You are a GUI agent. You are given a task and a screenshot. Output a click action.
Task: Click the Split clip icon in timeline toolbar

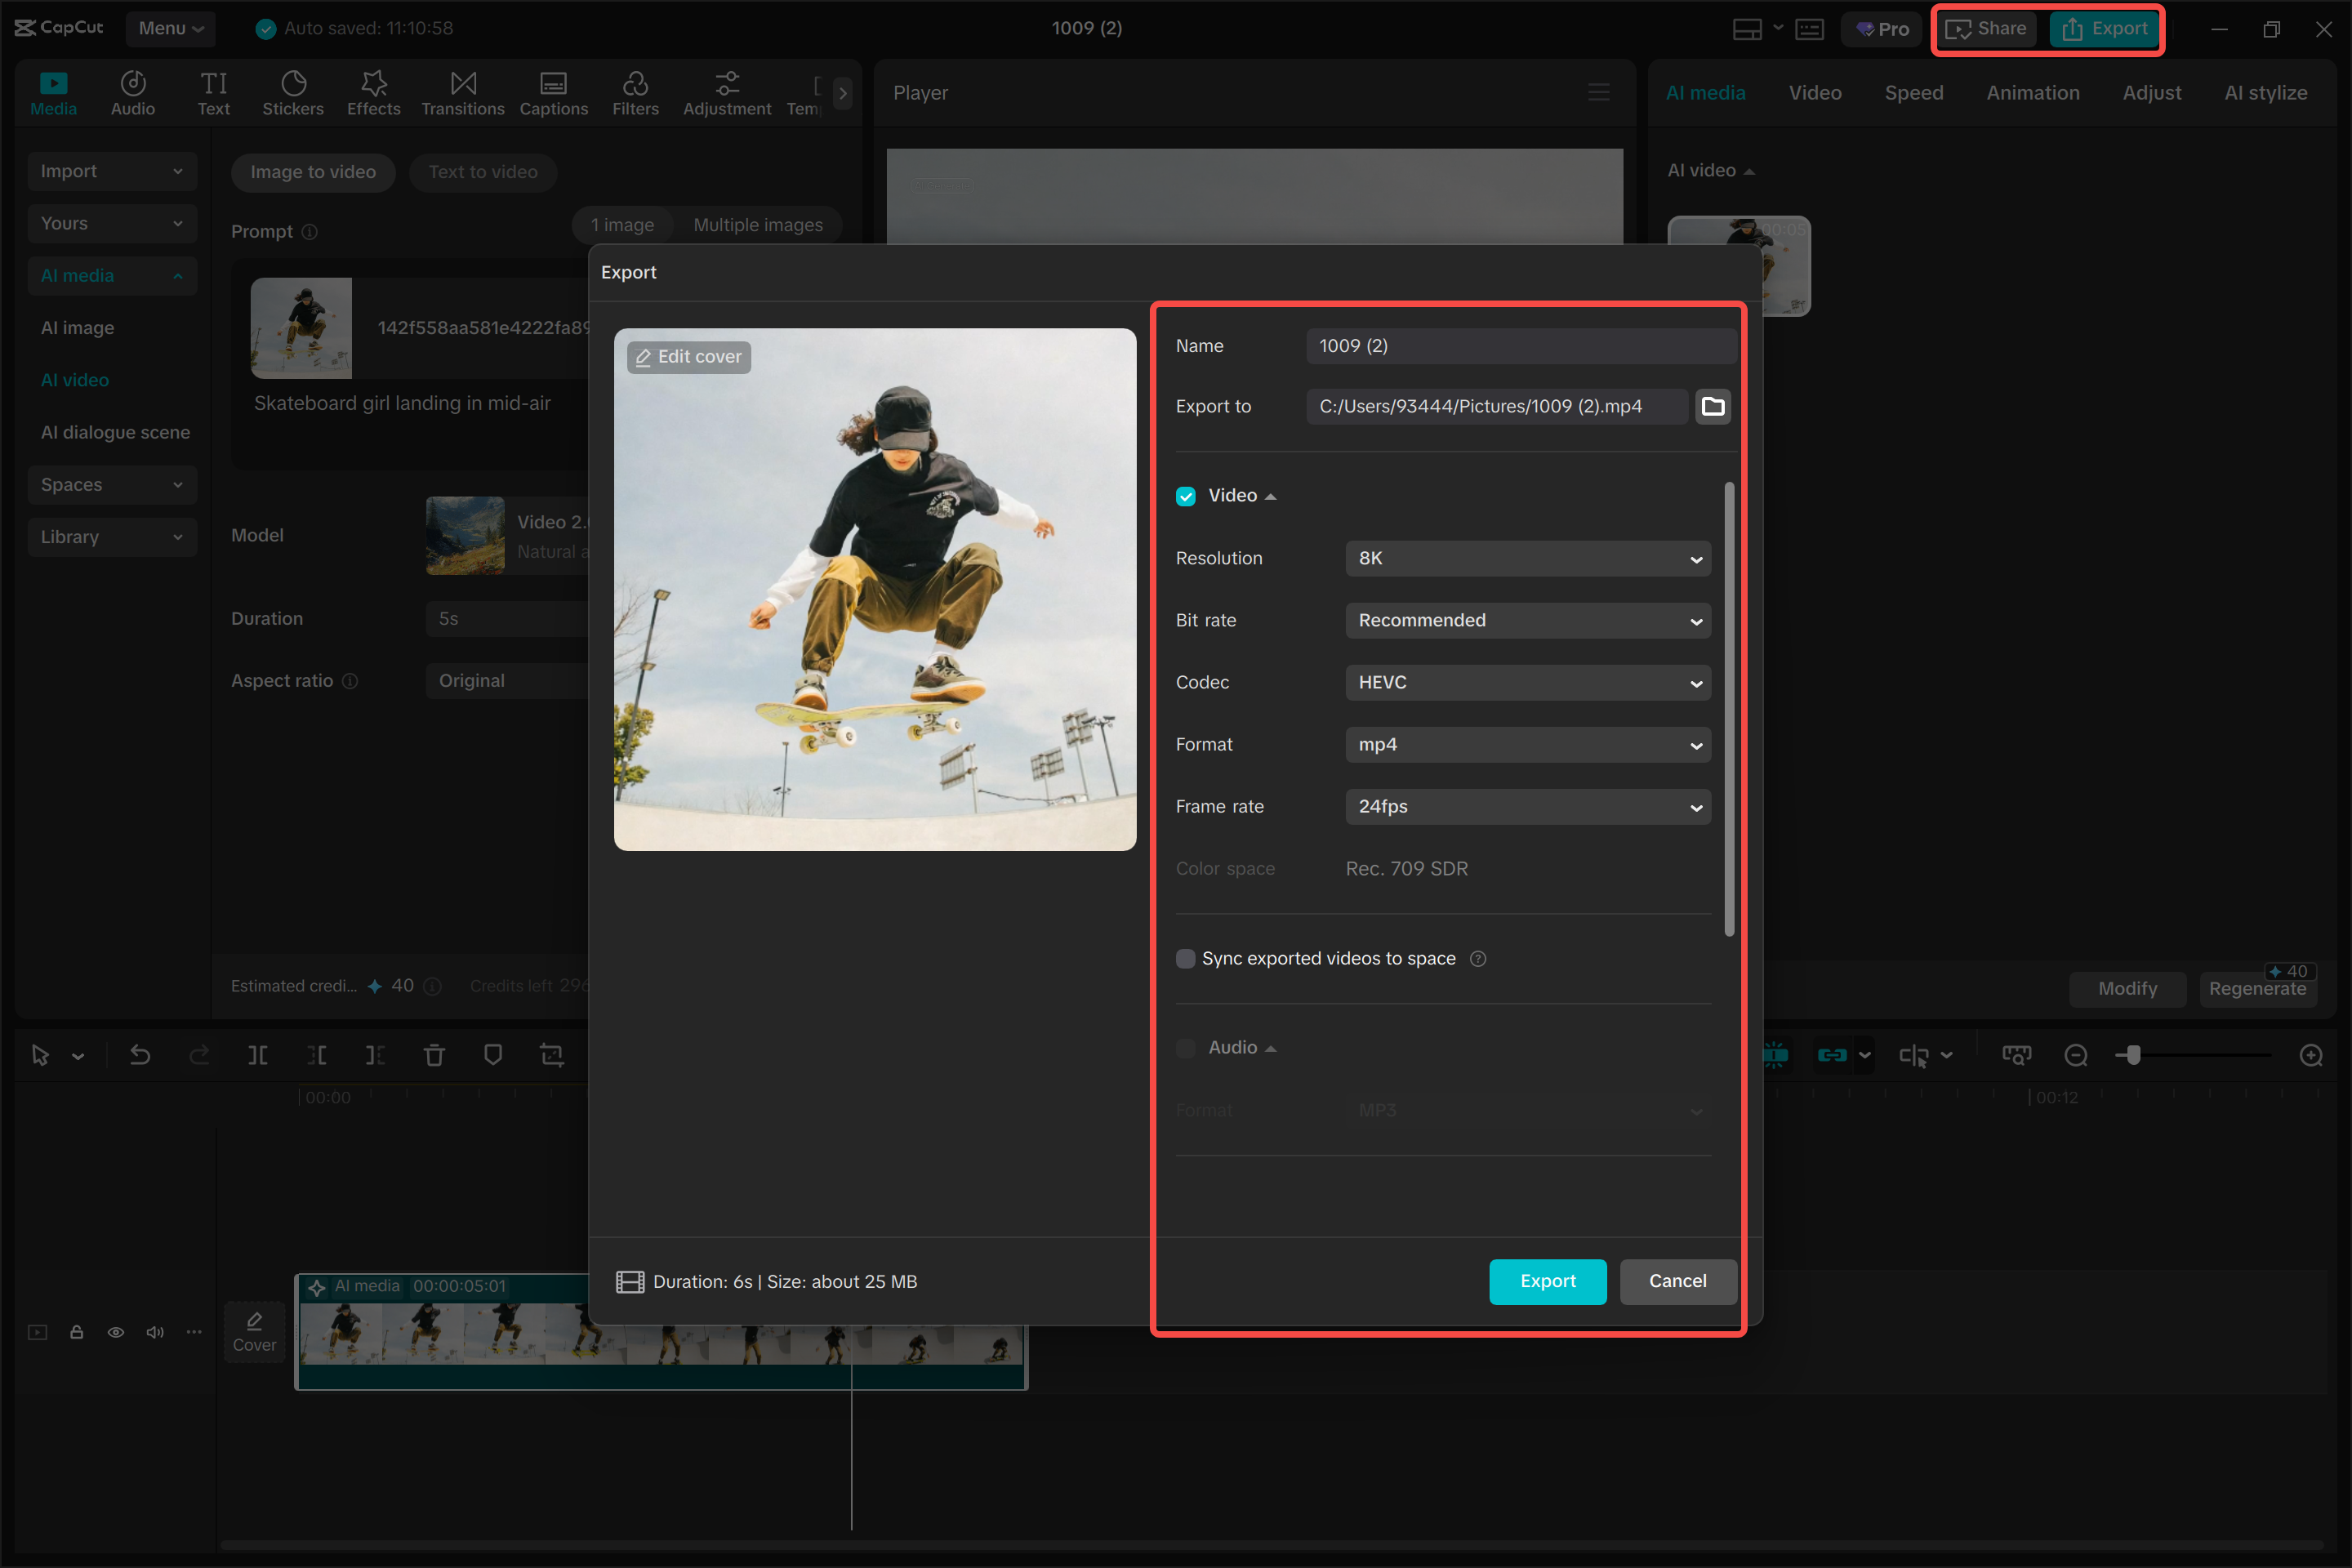click(x=258, y=1054)
